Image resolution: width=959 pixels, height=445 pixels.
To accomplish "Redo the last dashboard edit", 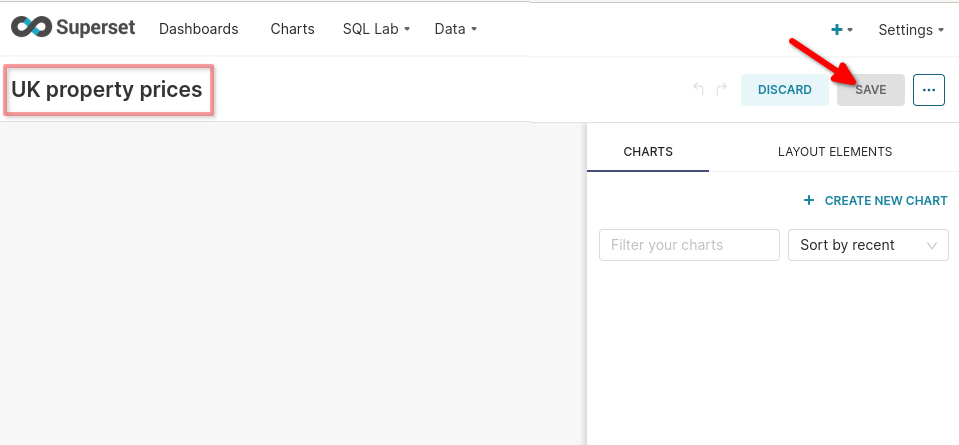I will tap(721, 90).
